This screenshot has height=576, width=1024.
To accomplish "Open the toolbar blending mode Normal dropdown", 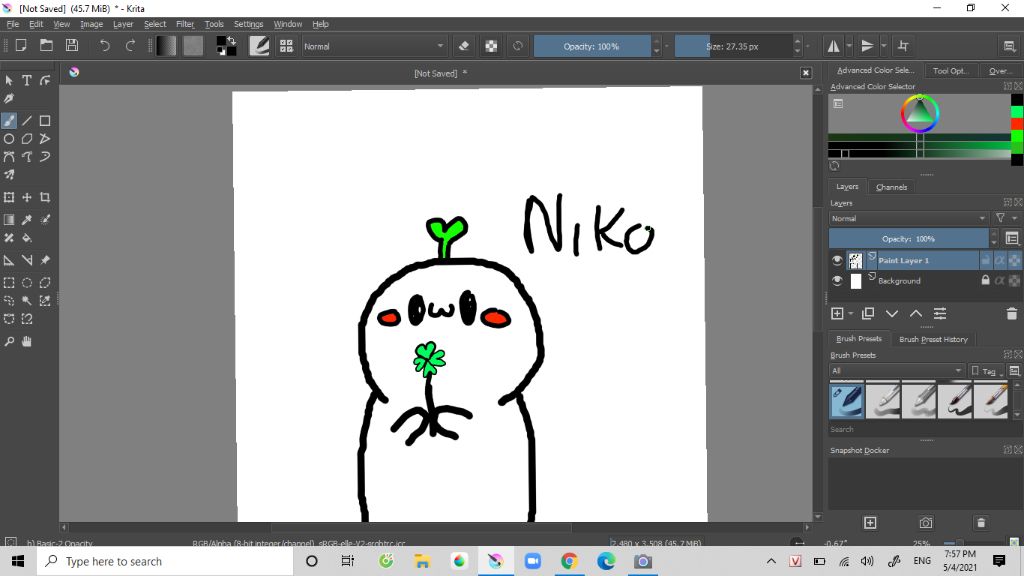I will 374,46.
